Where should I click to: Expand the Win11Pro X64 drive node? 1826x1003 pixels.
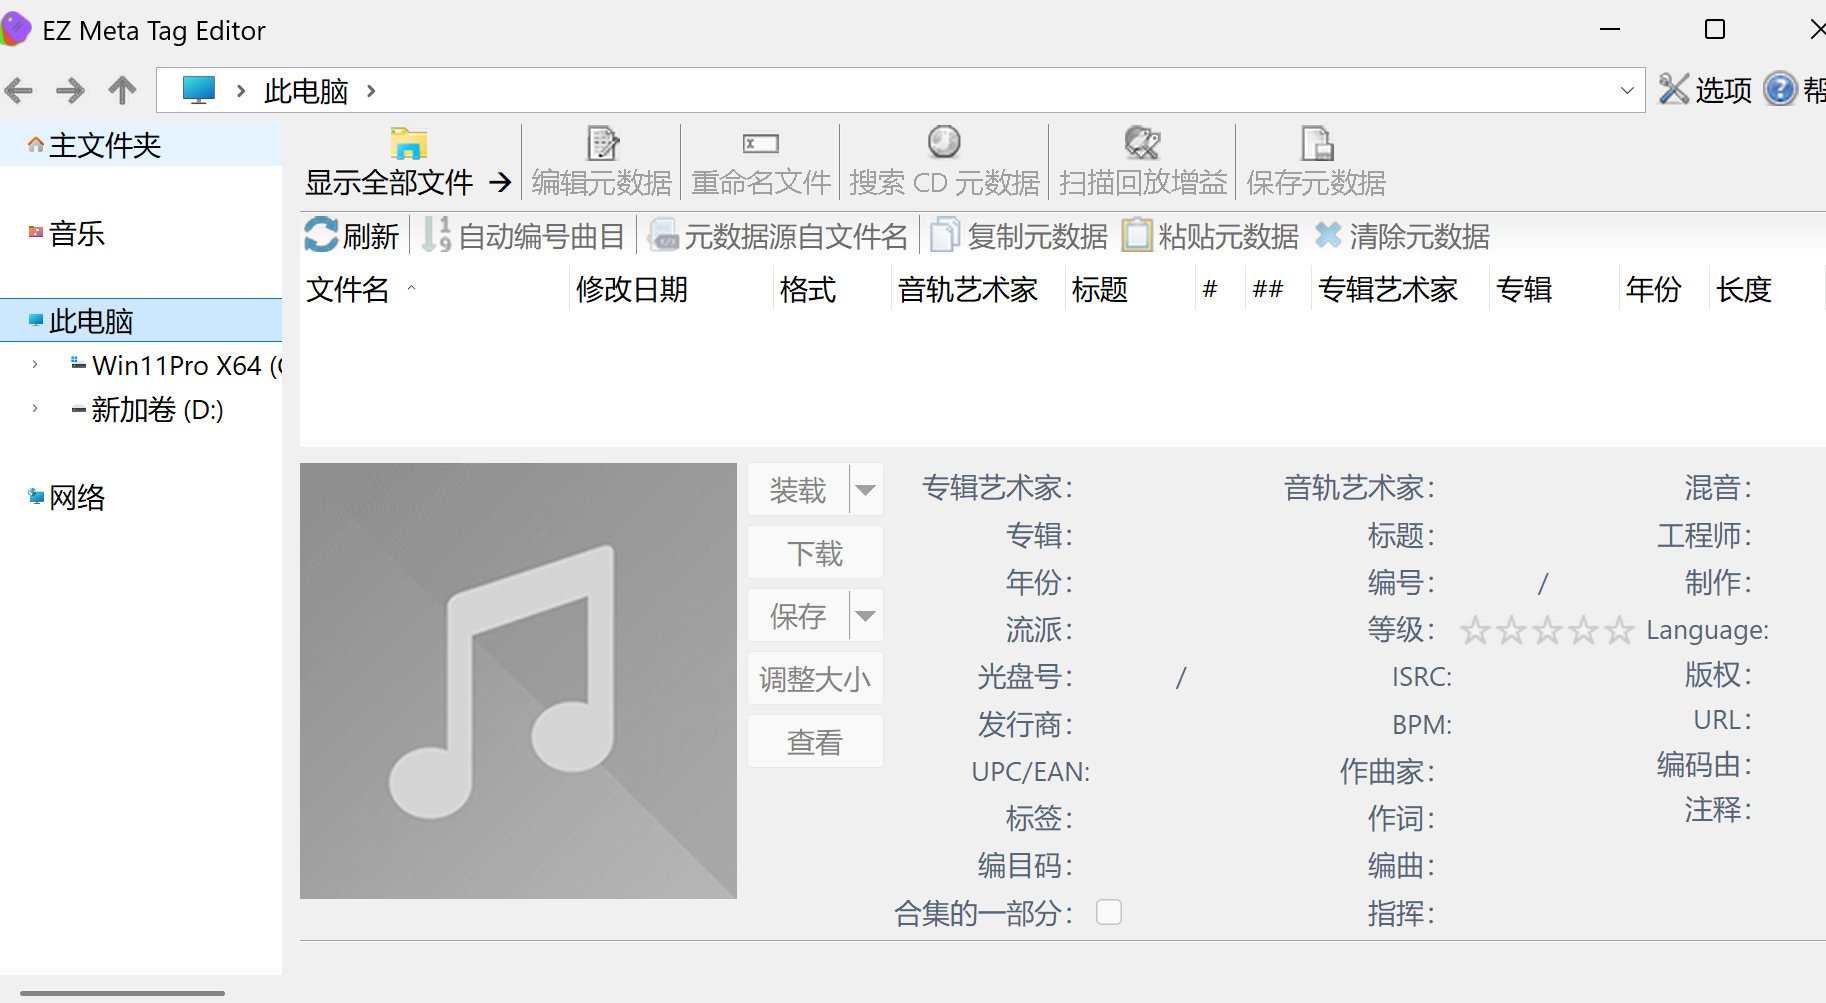click(35, 365)
